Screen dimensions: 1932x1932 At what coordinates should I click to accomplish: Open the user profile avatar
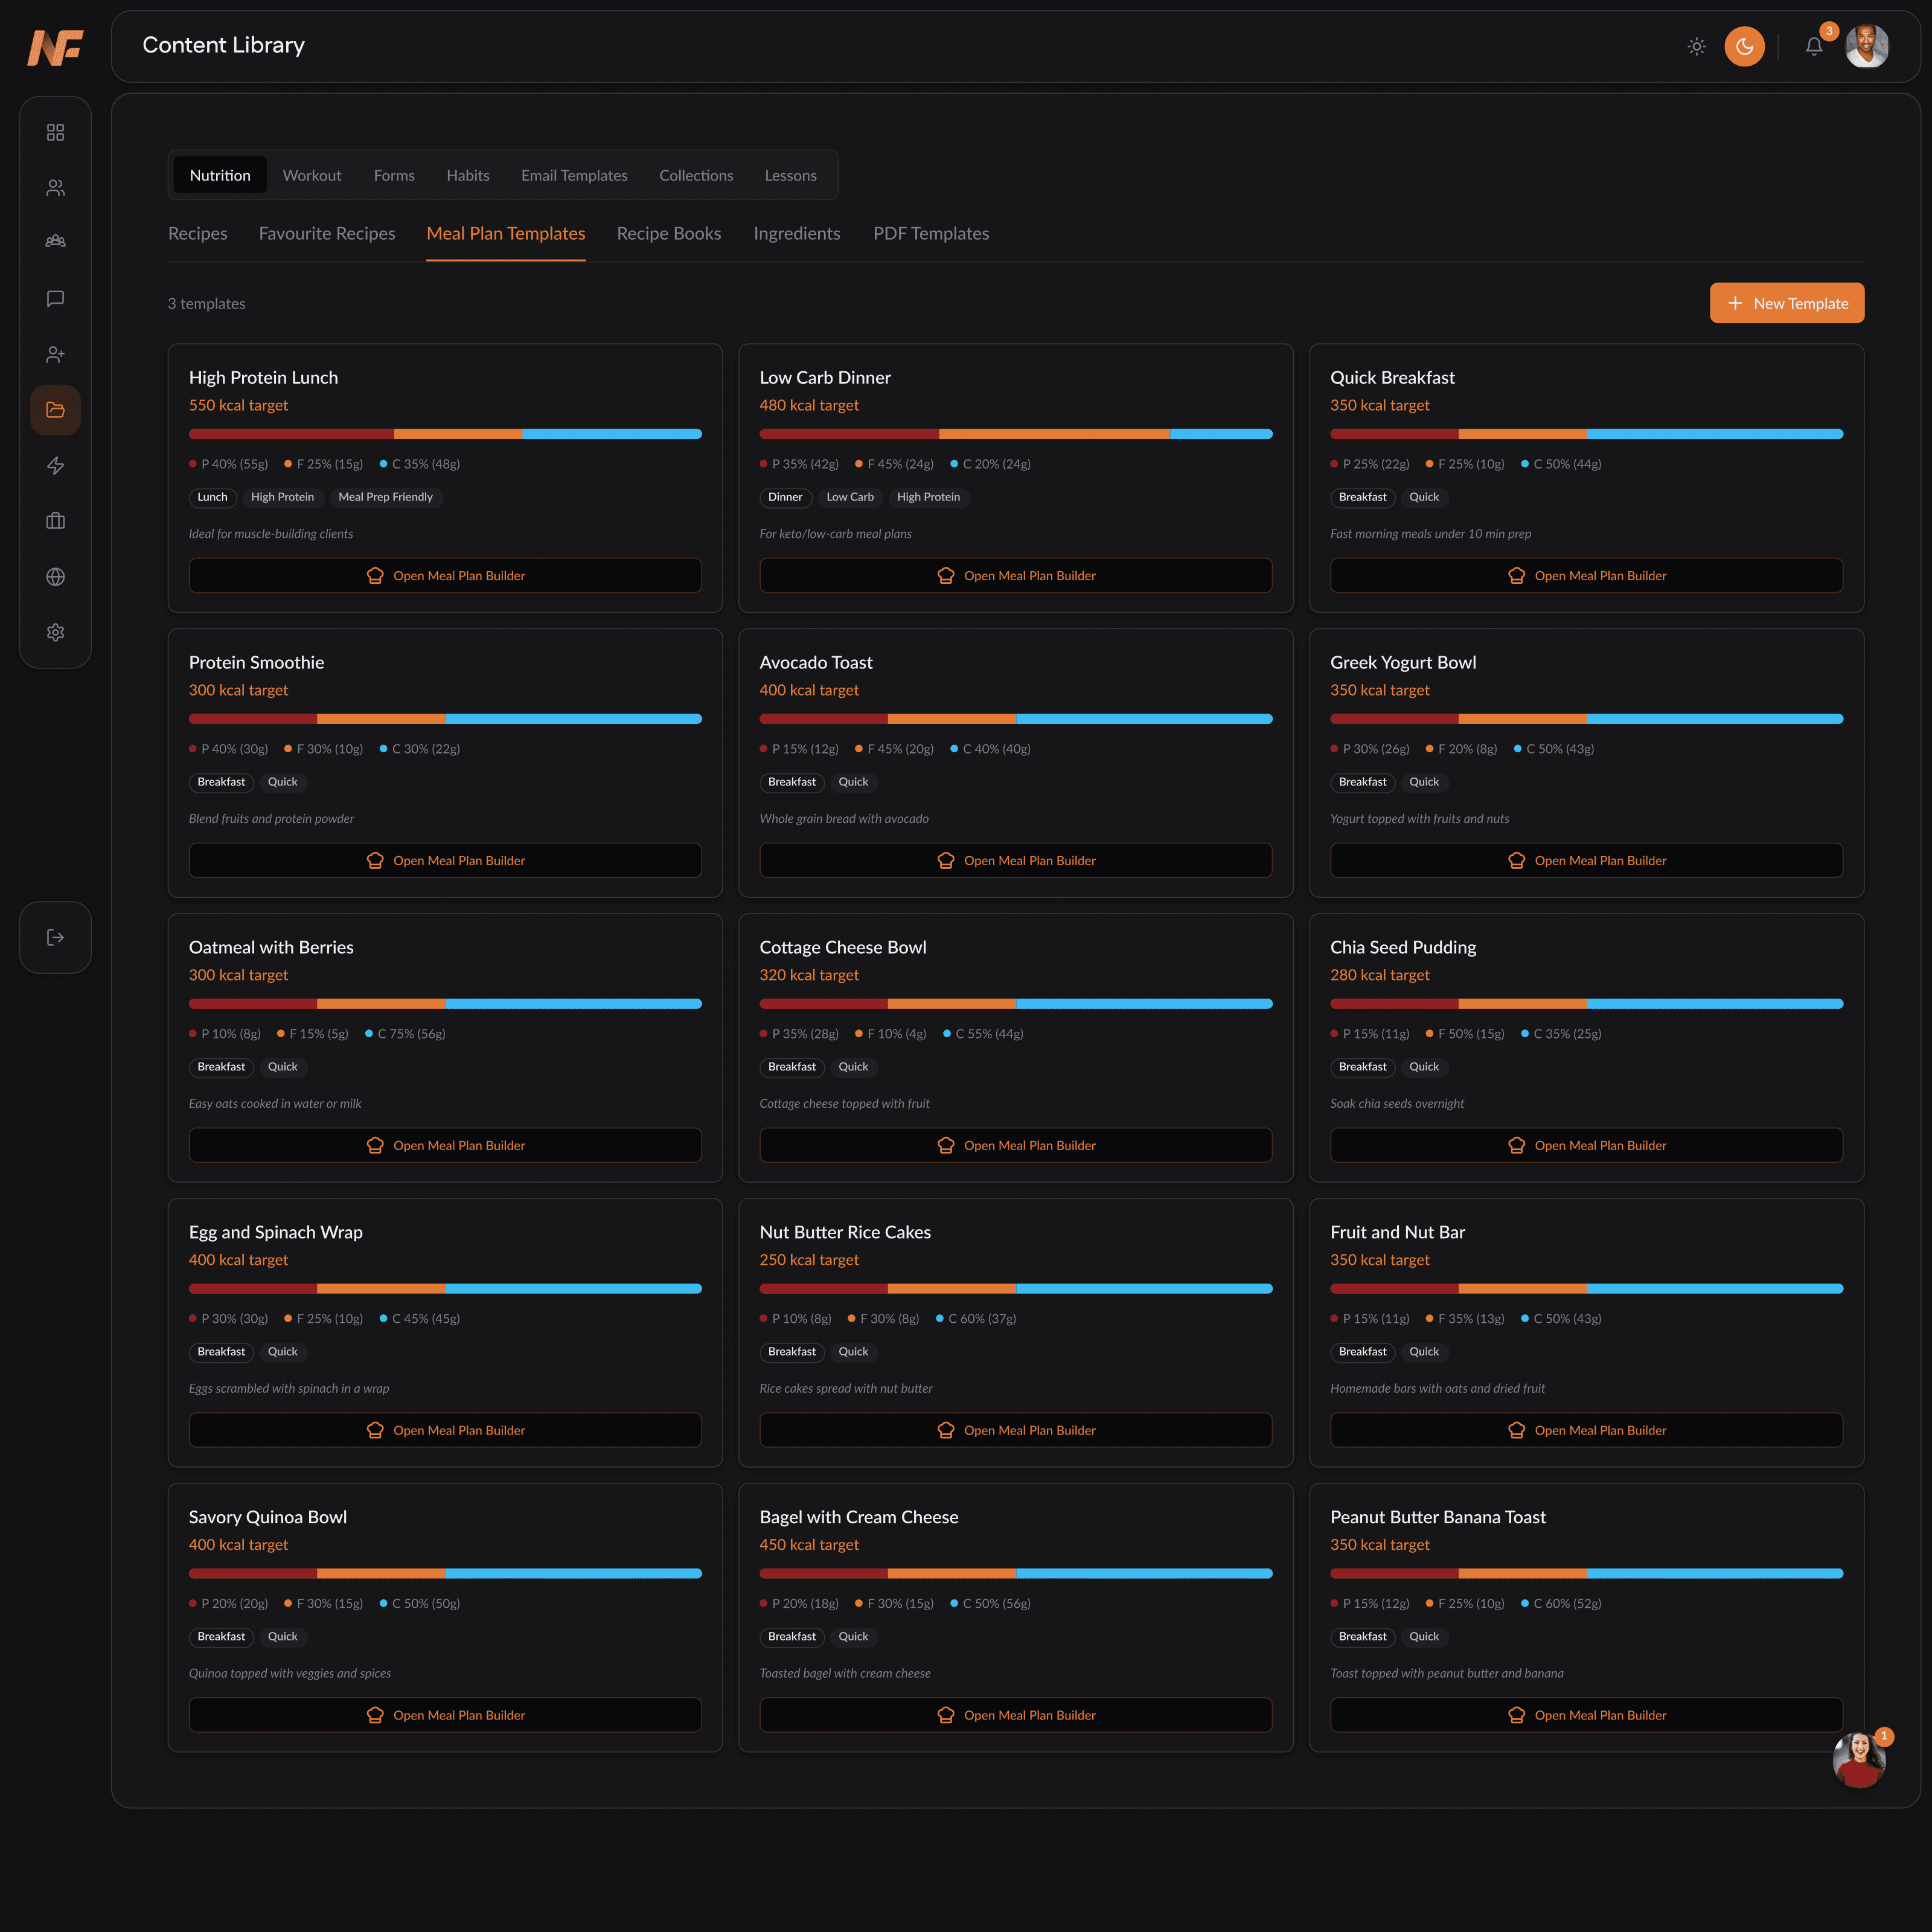coord(1867,46)
